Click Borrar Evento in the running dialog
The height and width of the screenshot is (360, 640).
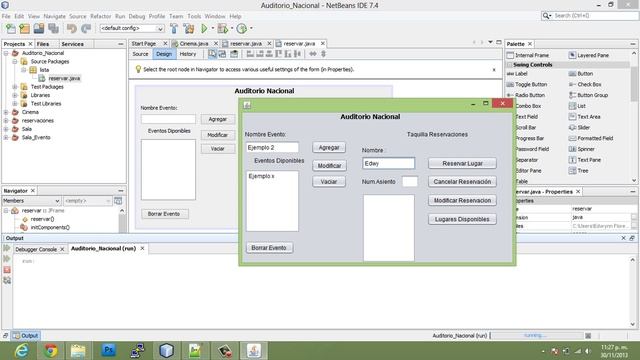point(269,248)
